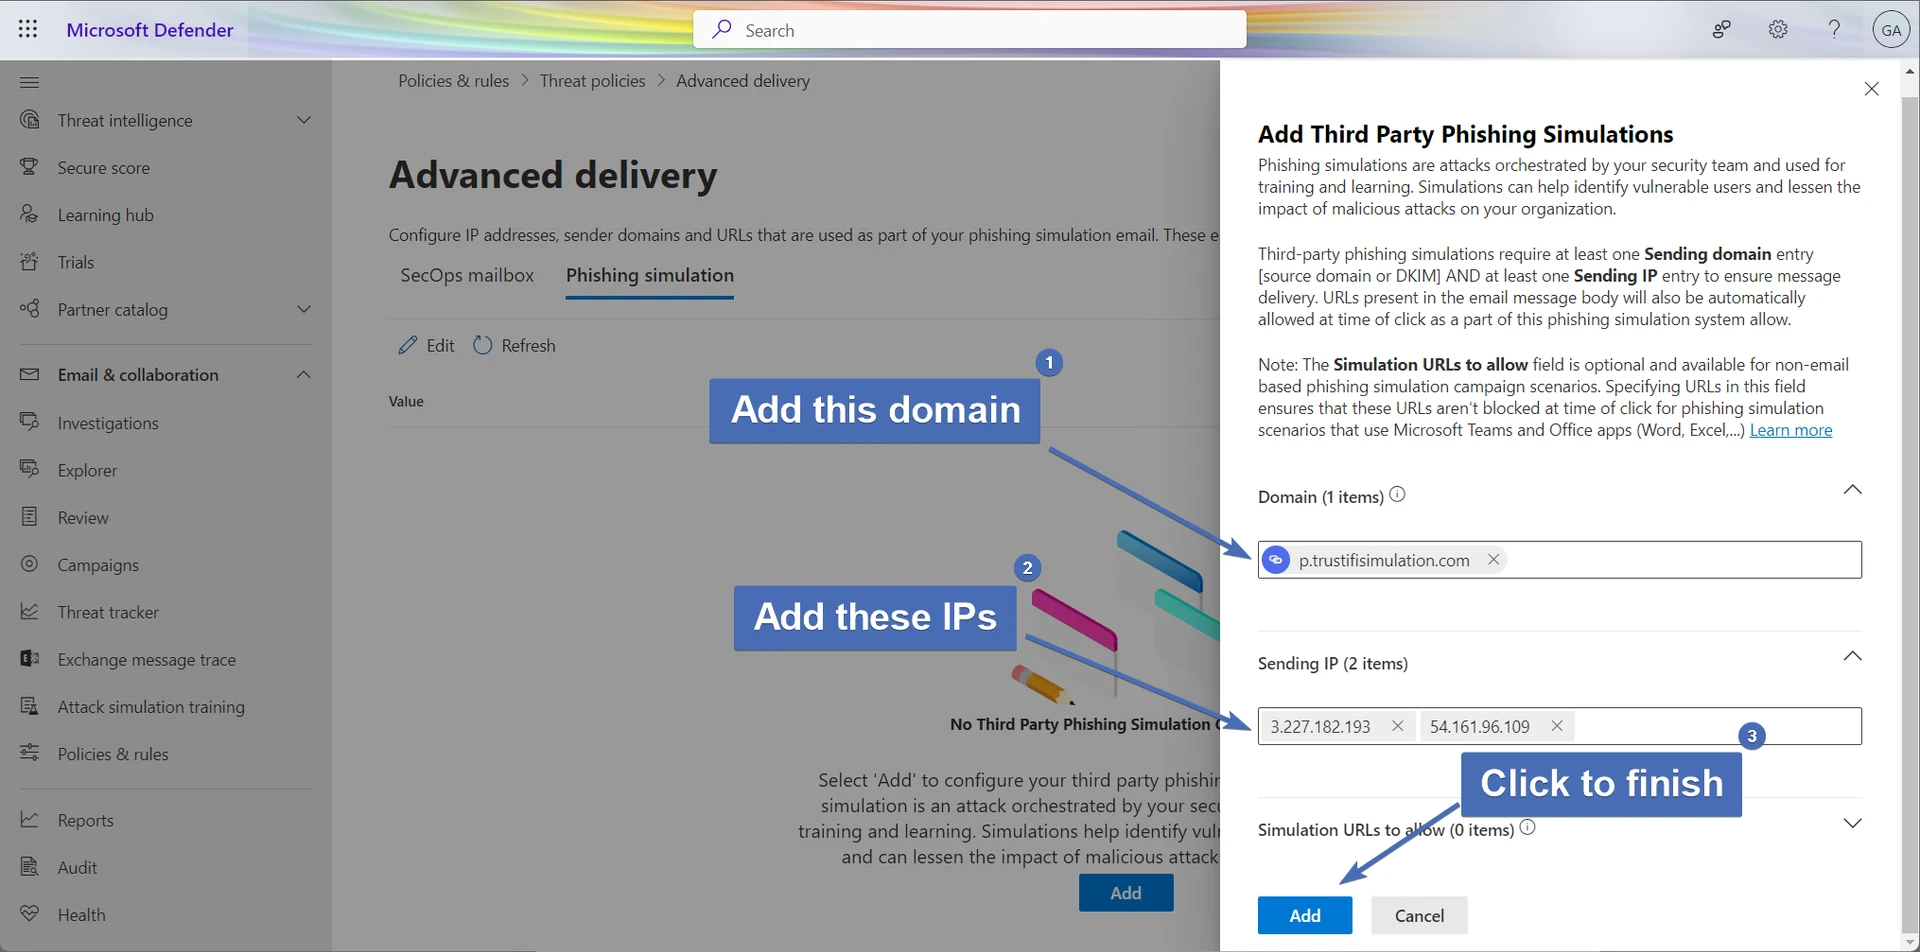Remove the p.trustifisimulation.com domain chip

[1493, 560]
